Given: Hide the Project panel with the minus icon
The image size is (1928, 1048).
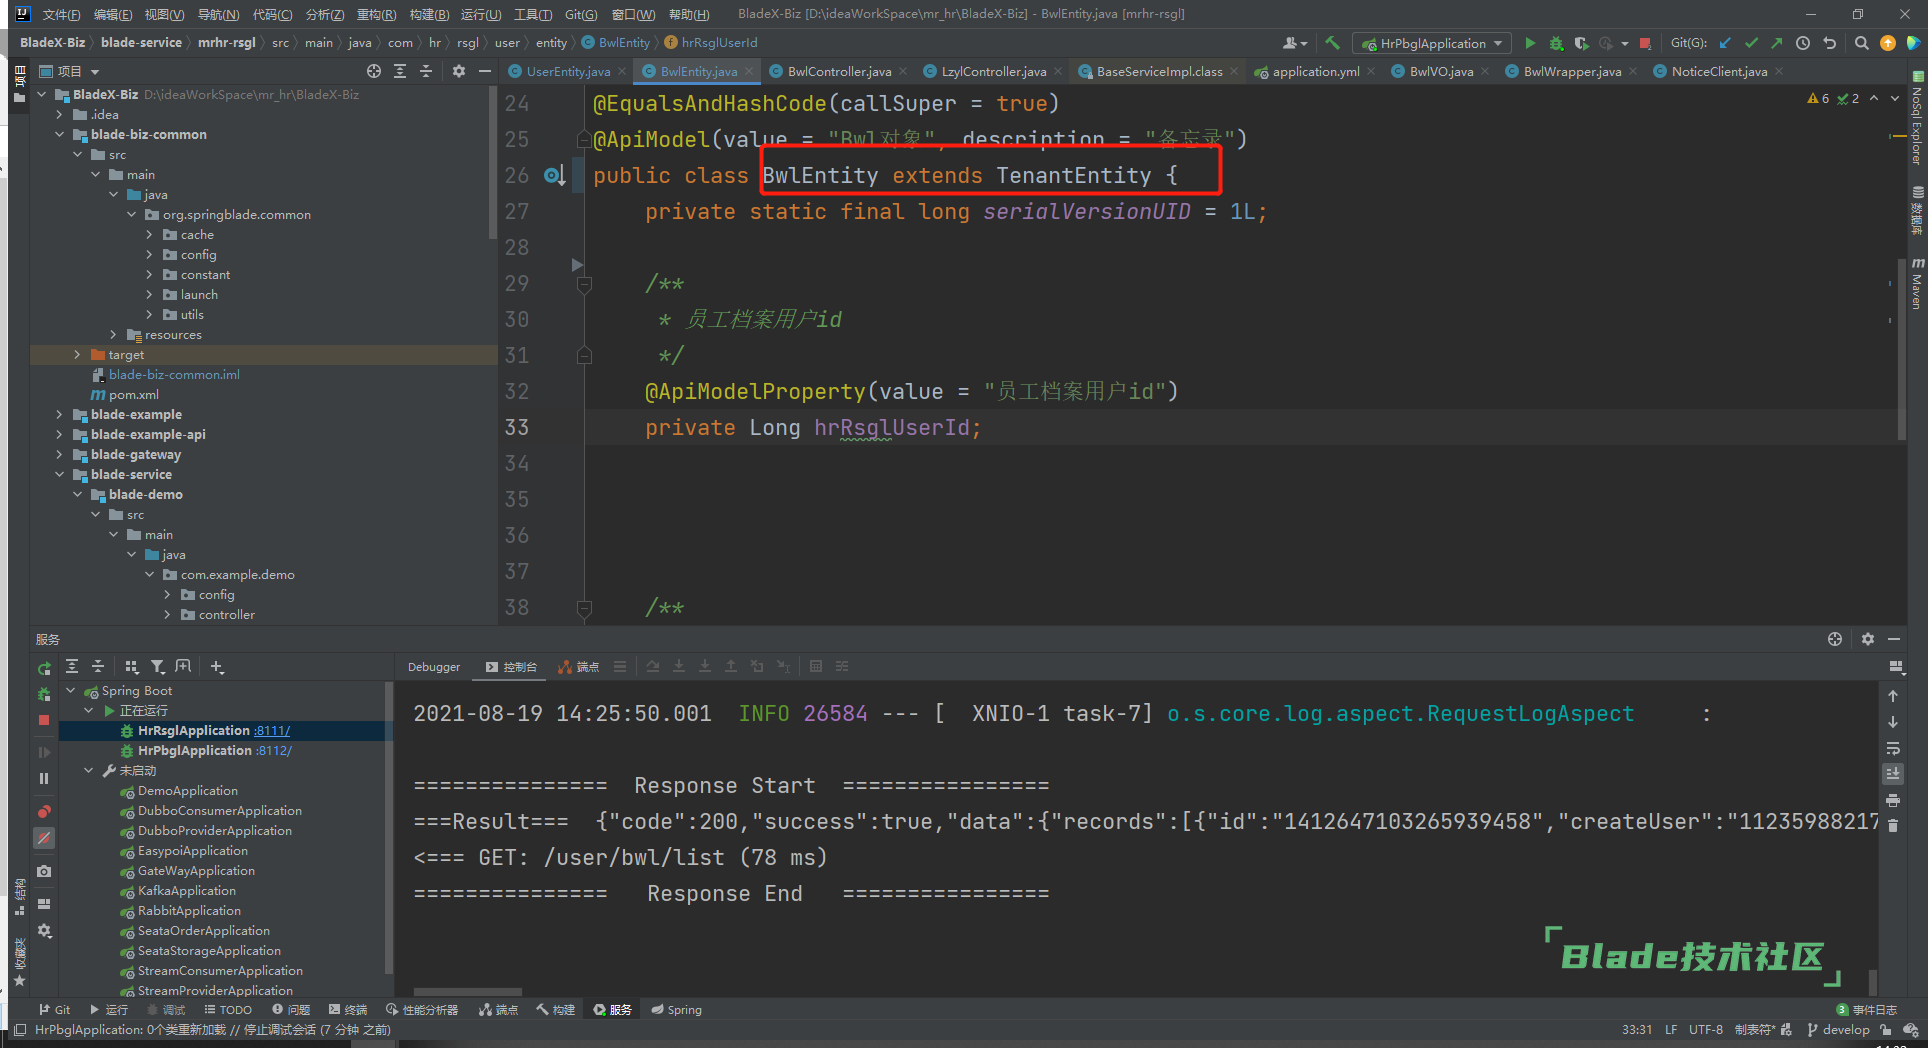Looking at the screenshot, I should 485,71.
